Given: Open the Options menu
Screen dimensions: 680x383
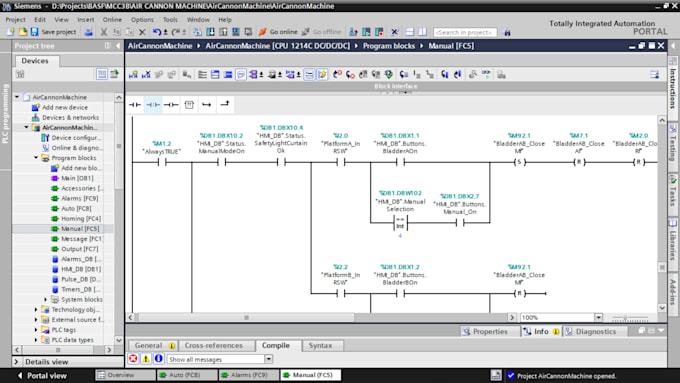Looking at the screenshot, I should (x=142, y=20).
